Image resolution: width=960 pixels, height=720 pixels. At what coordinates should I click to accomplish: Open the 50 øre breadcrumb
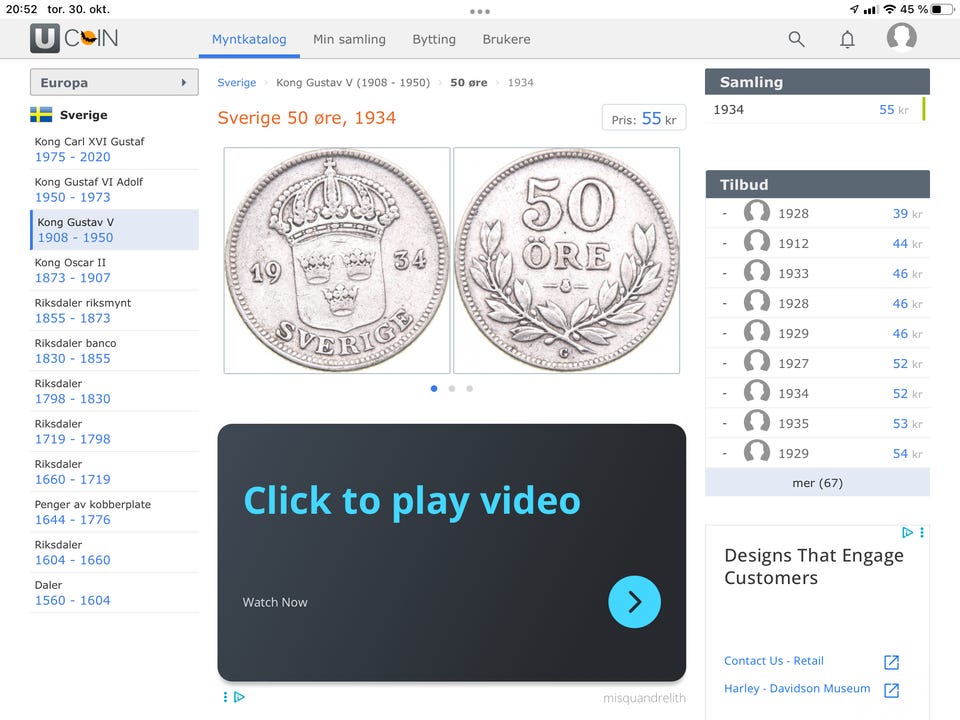coord(469,83)
